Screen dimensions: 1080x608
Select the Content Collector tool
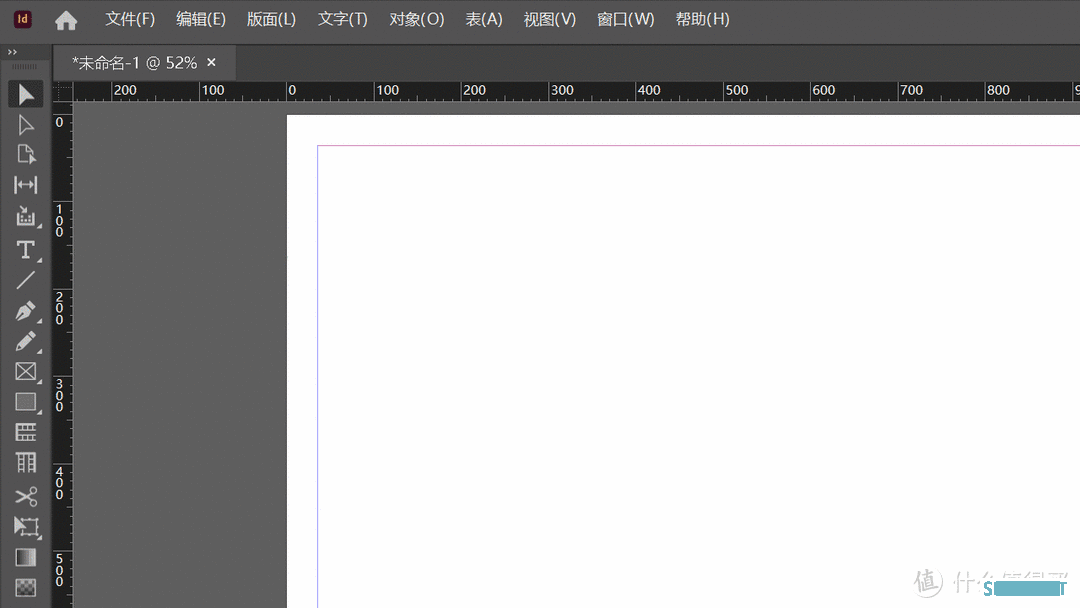click(x=25, y=217)
